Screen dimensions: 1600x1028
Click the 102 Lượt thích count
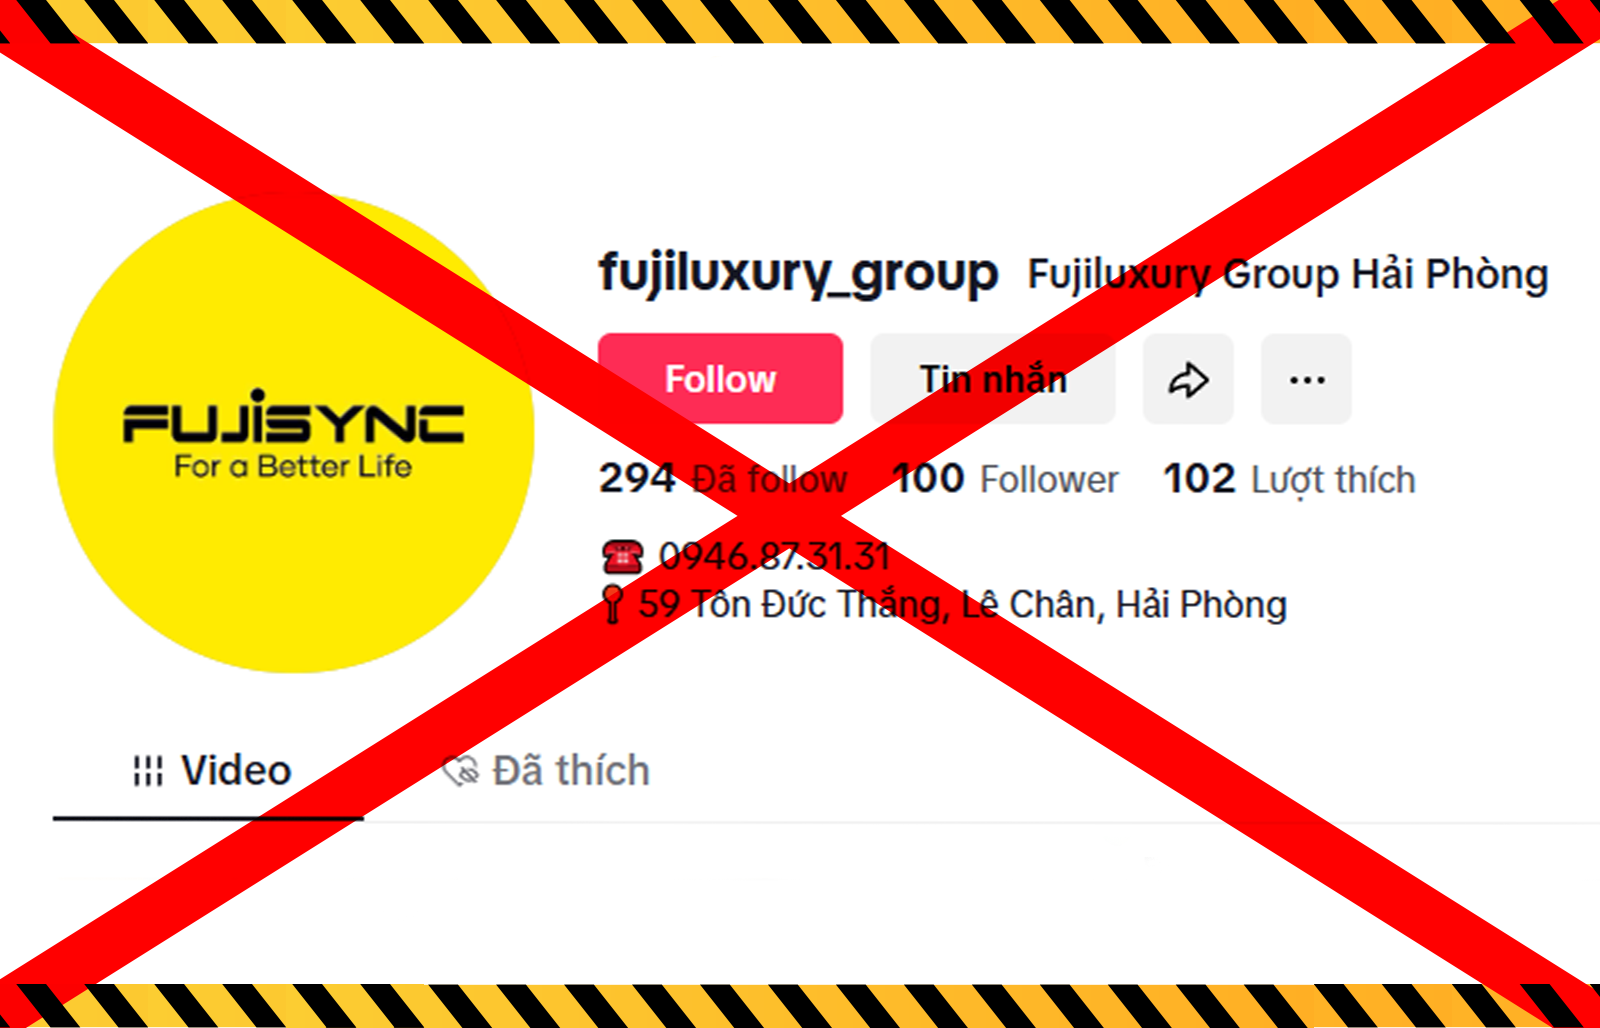(1290, 479)
